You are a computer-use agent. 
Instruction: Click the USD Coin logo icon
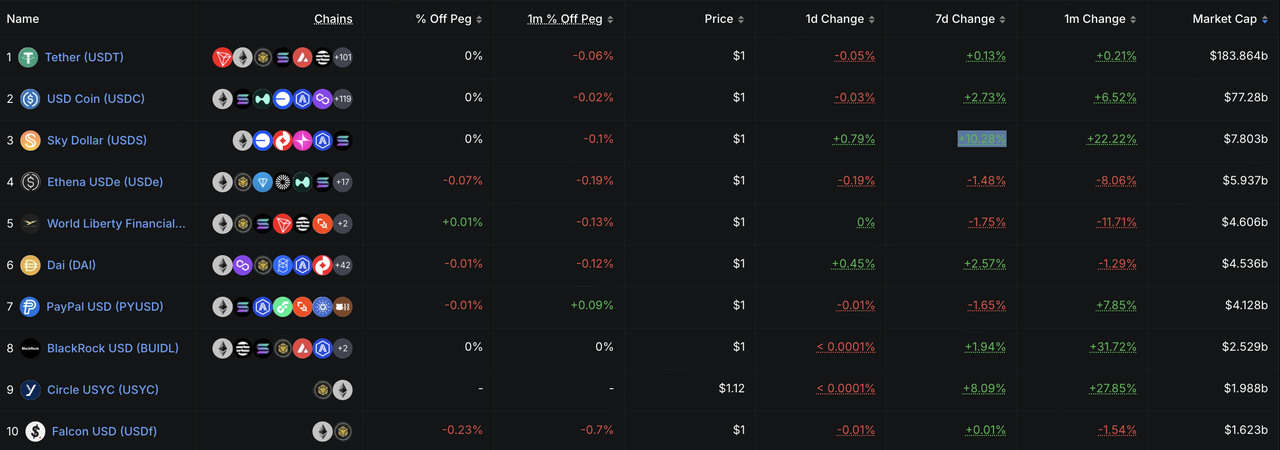point(30,99)
